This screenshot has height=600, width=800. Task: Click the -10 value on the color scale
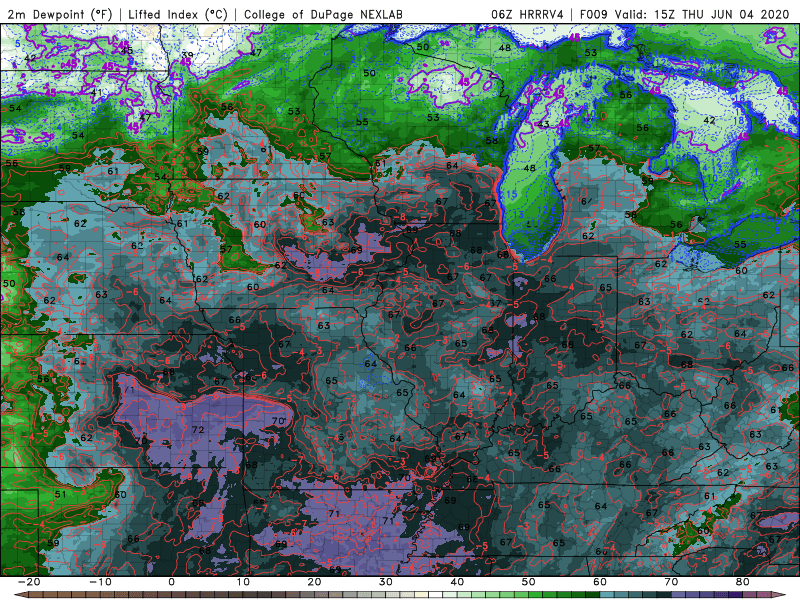click(100, 582)
